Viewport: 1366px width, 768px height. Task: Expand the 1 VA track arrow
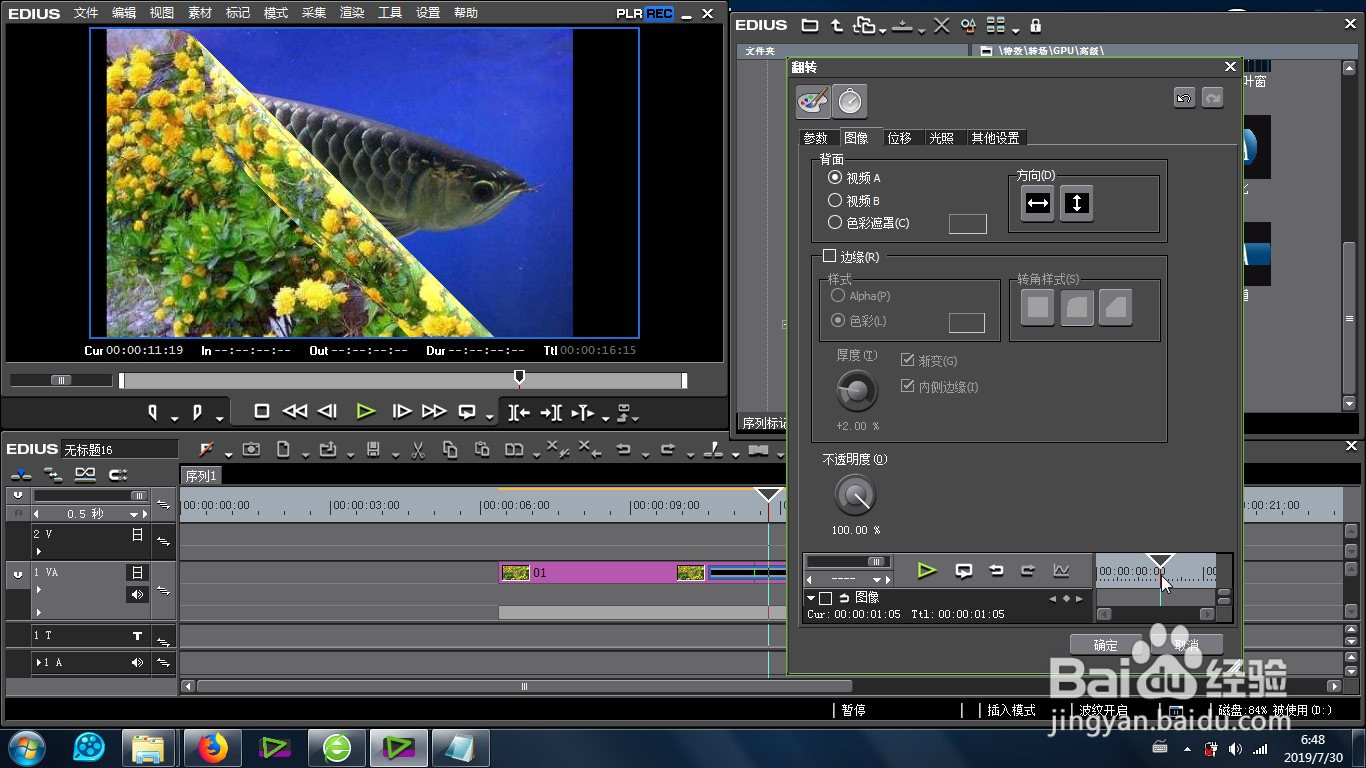tap(39, 590)
